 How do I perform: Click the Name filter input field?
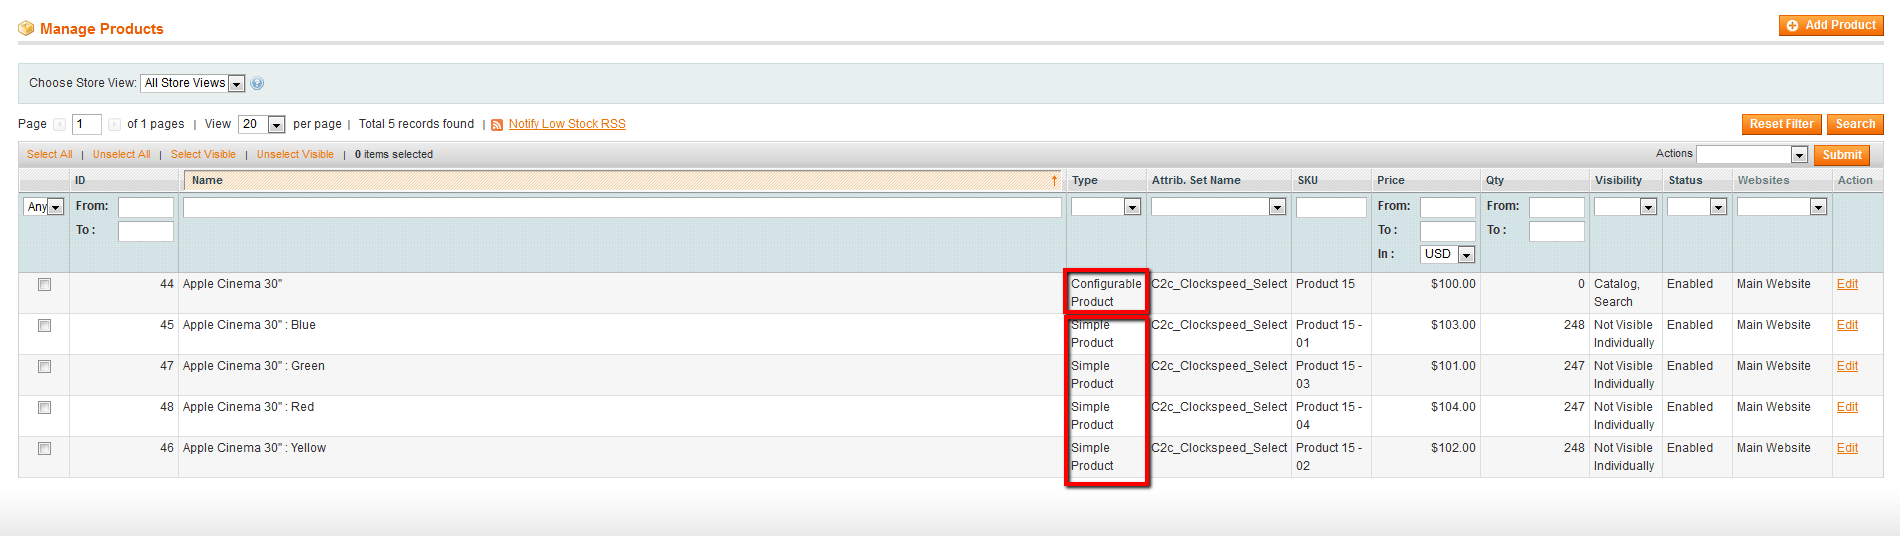click(622, 207)
